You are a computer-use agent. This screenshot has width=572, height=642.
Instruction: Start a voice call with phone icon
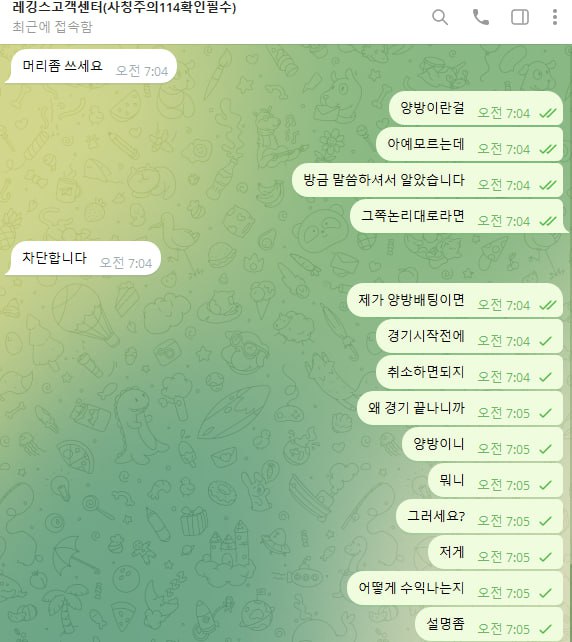481,18
